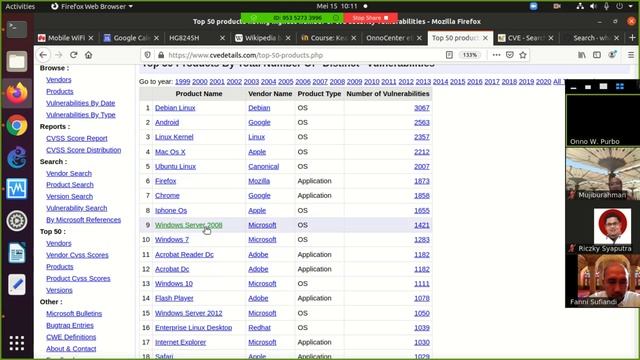Open LibreOffice Writer from the dock
Viewport: 640px width, 360px height.
(17, 253)
